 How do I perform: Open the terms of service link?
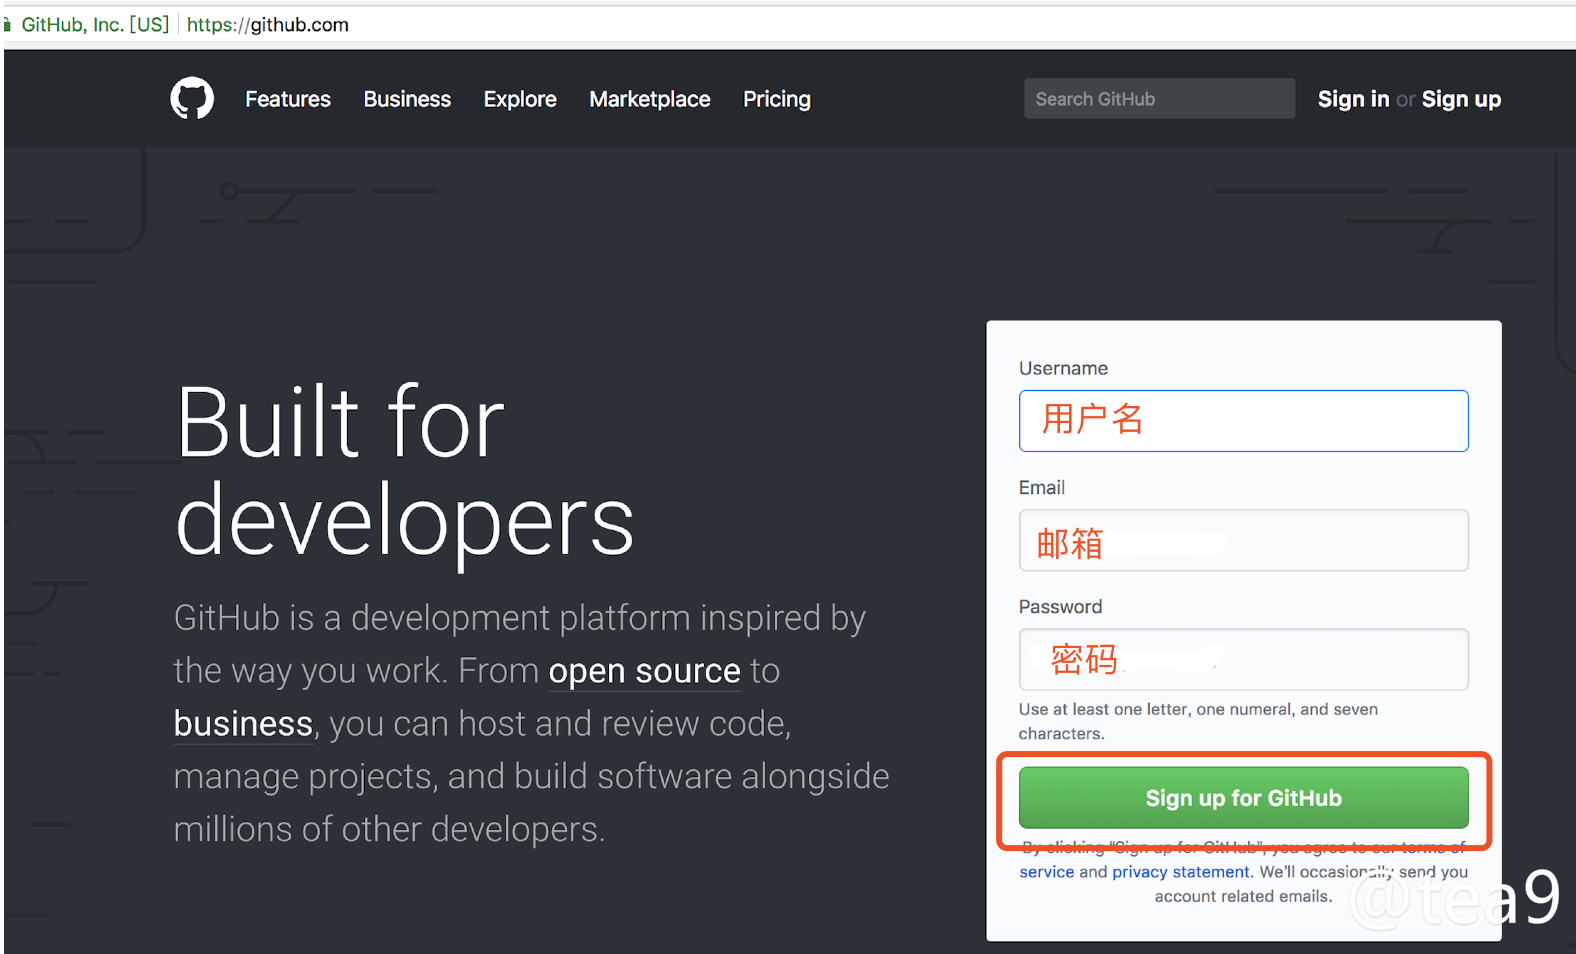(x=1046, y=872)
